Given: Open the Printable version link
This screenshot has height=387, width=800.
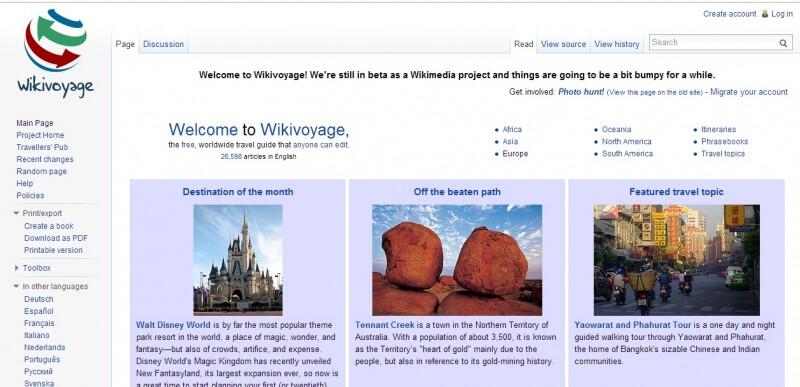Looking at the screenshot, I should [x=53, y=250].
